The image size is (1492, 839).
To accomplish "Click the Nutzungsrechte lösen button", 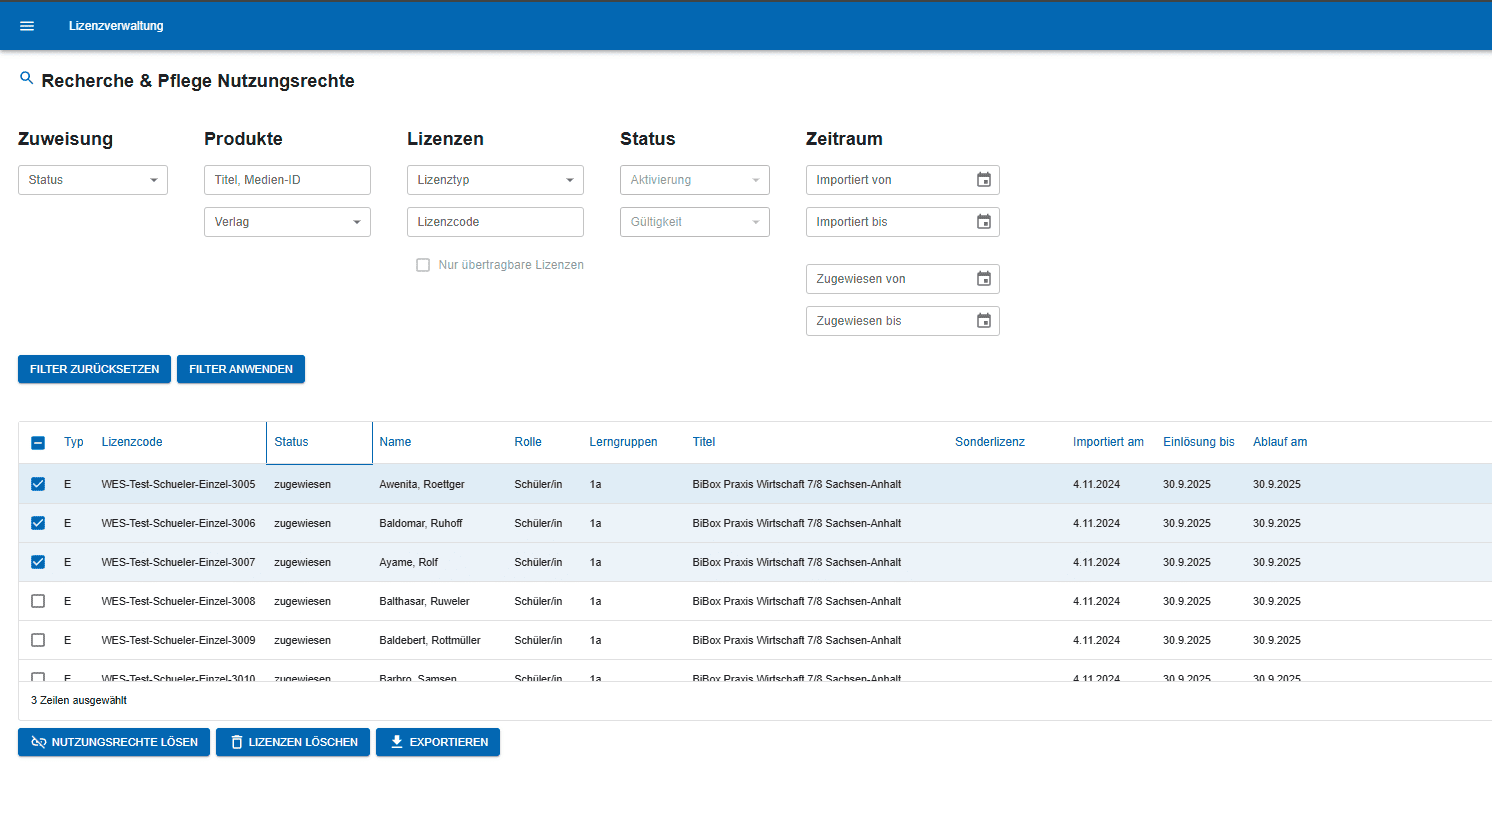I will (x=114, y=742).
